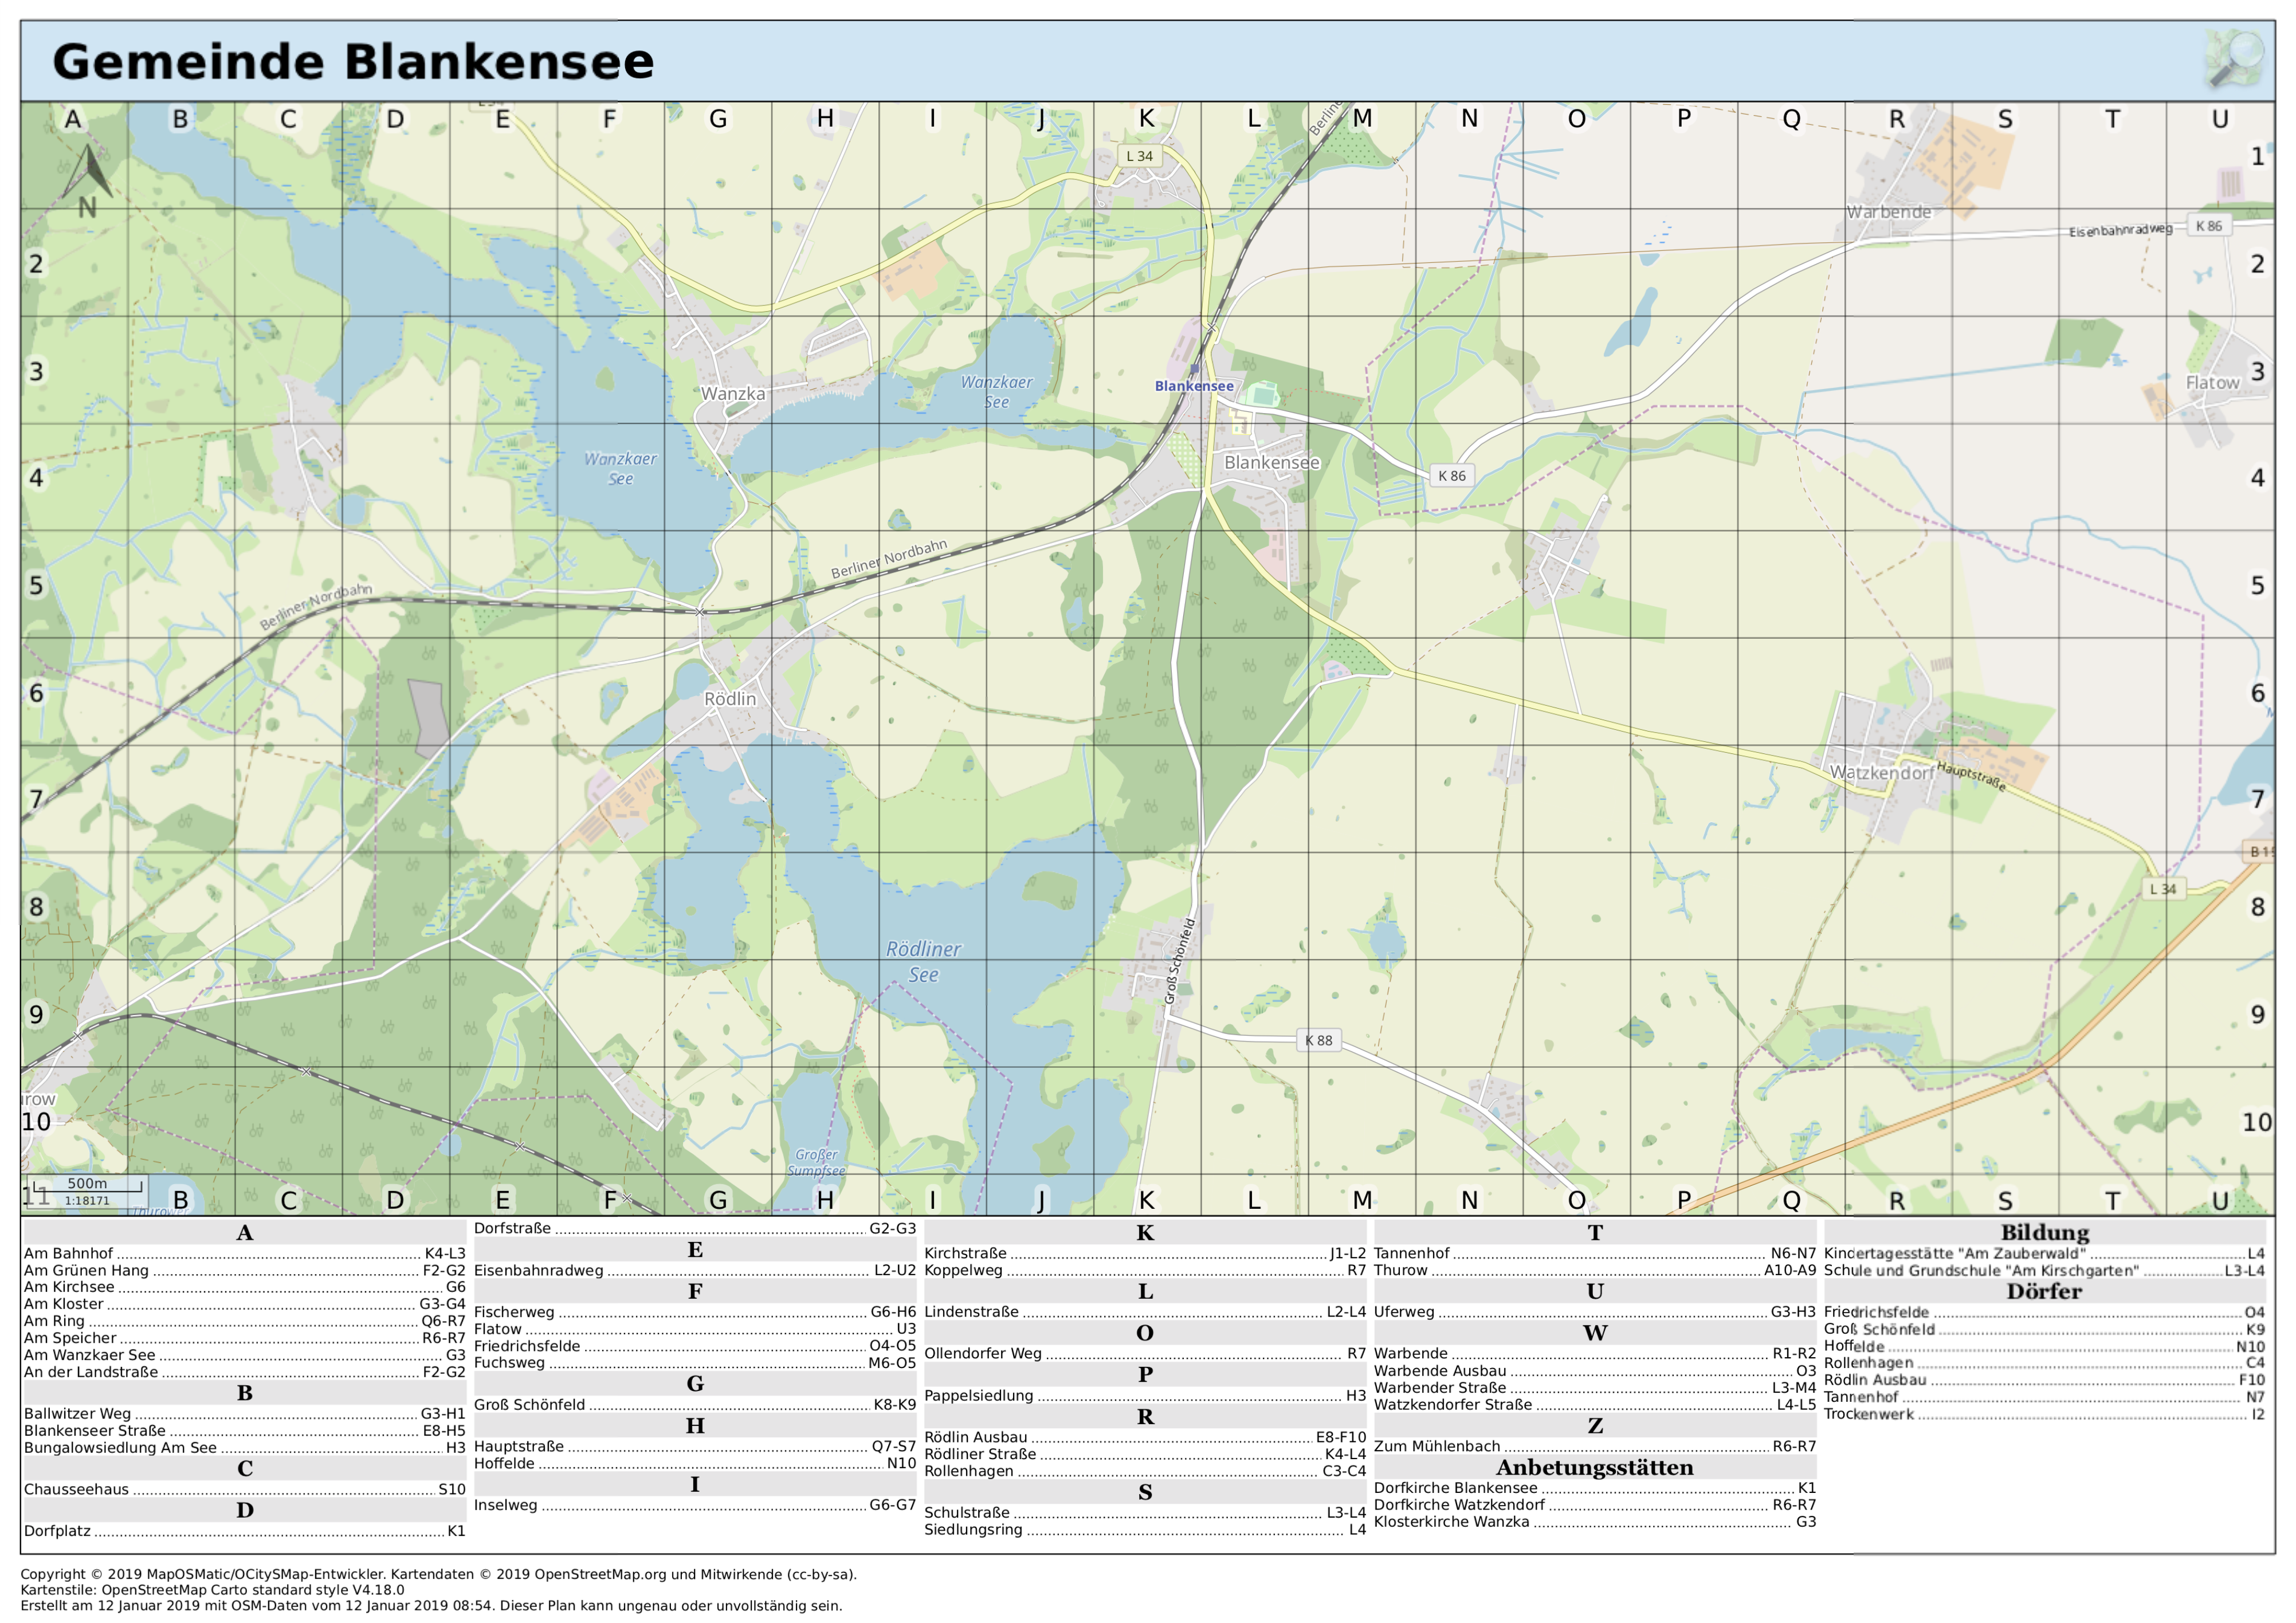The image size is (2296, 1623).
Task: Click the 500m scale bar
Action: (x=87, y=1190)
